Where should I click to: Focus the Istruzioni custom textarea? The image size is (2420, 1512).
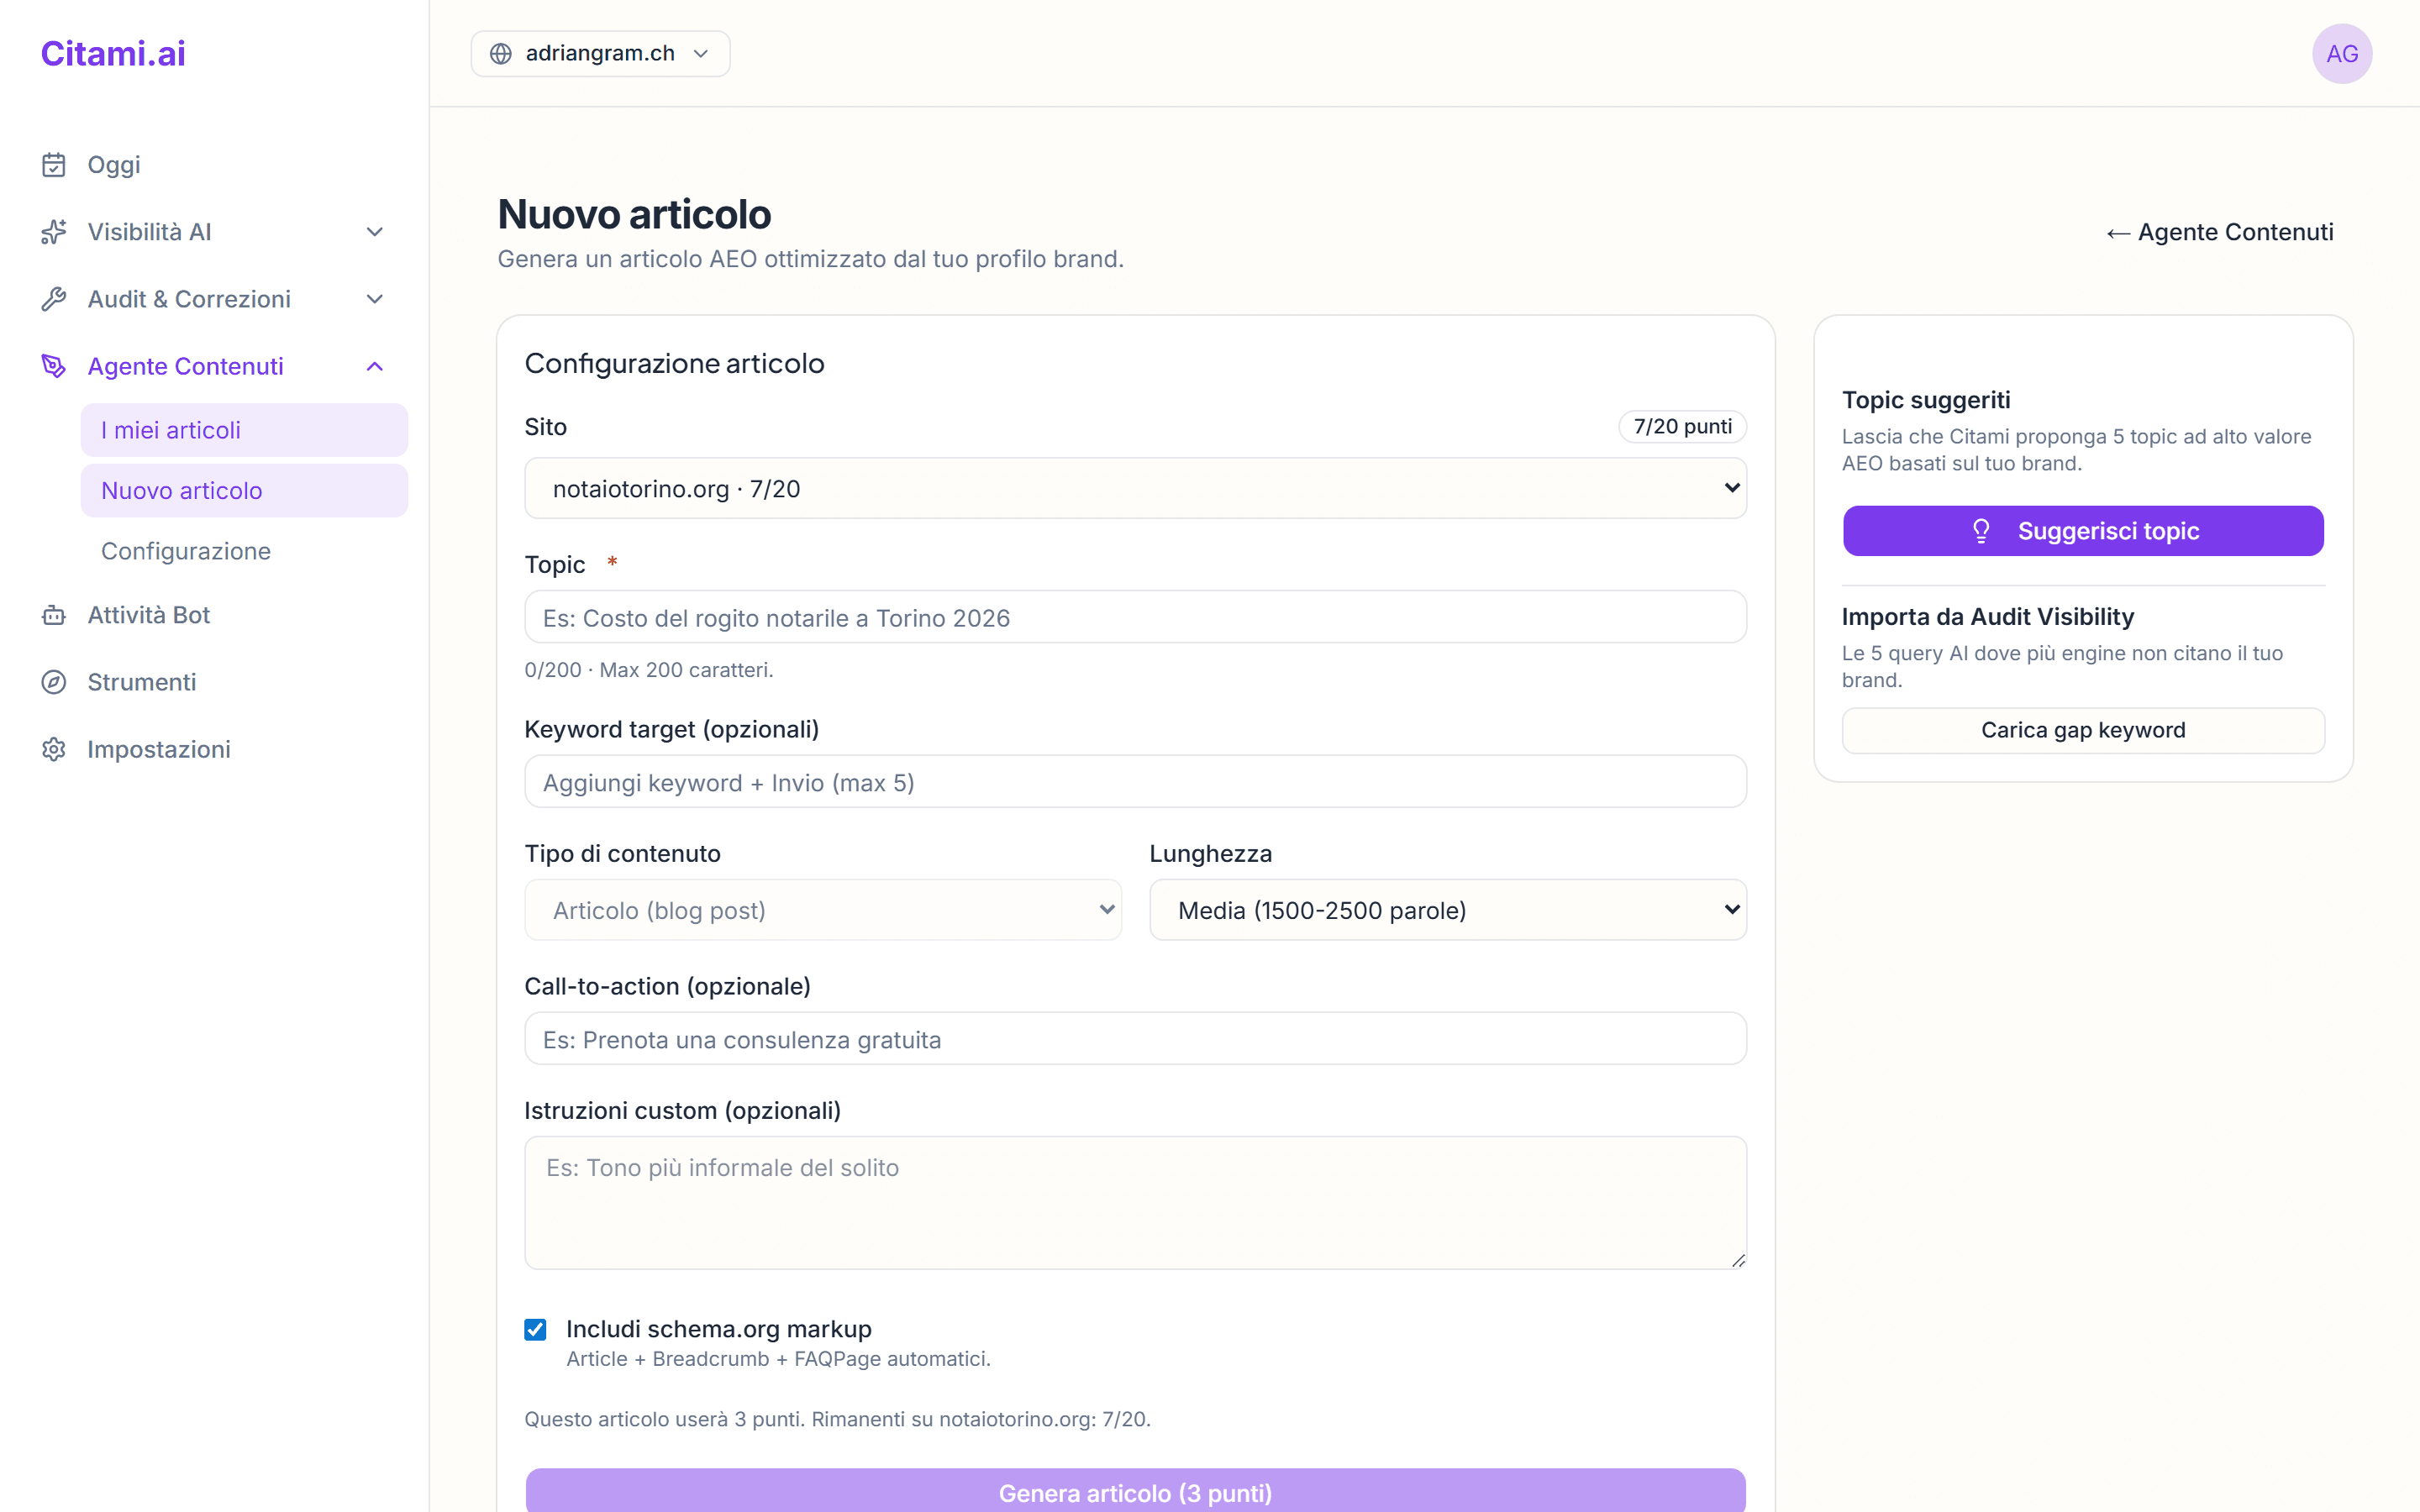point(1135,1203)
